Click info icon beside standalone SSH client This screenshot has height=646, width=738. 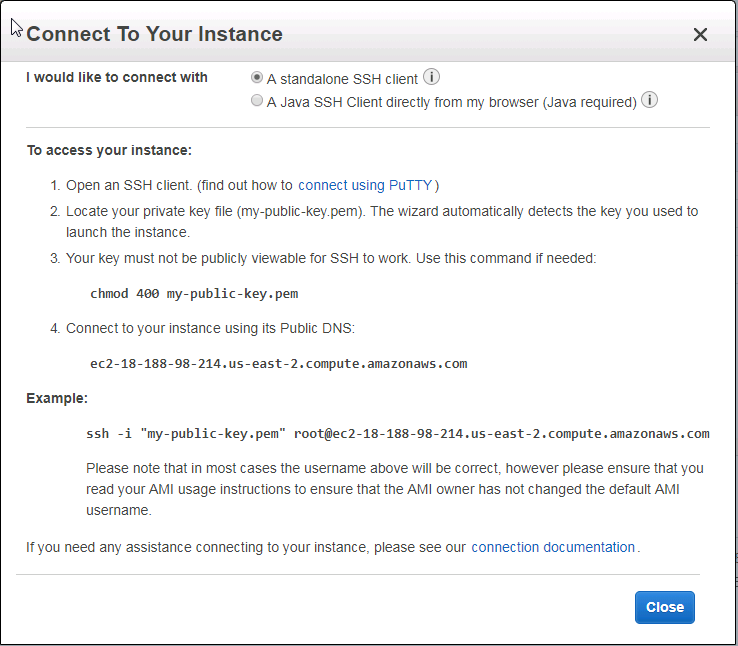[x=432, y=78]
